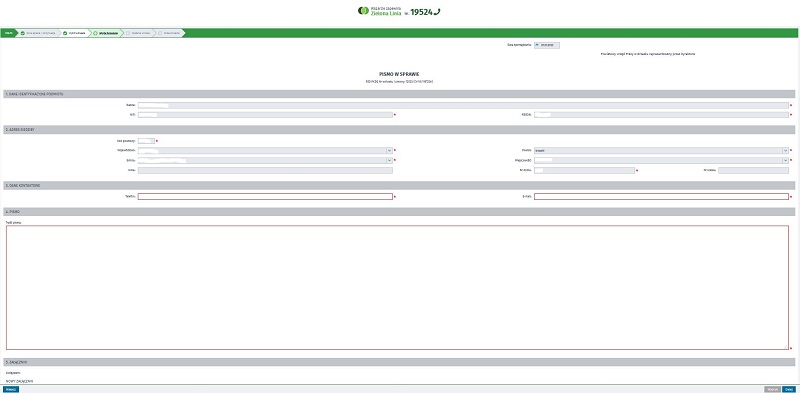
Task: Expand the Powiat dropdown arrow
Action: point(785,151)
